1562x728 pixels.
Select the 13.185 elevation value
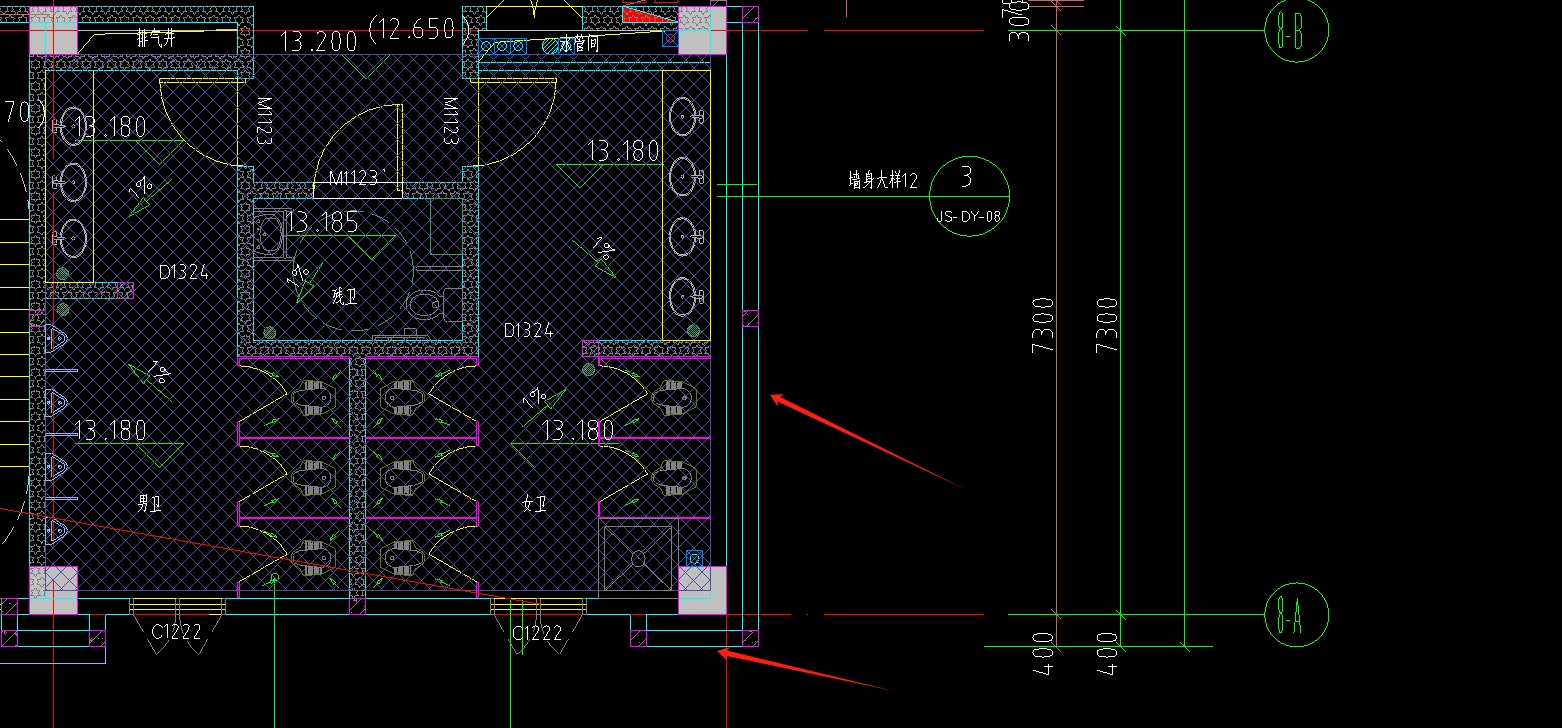click(x=322, y=222)
